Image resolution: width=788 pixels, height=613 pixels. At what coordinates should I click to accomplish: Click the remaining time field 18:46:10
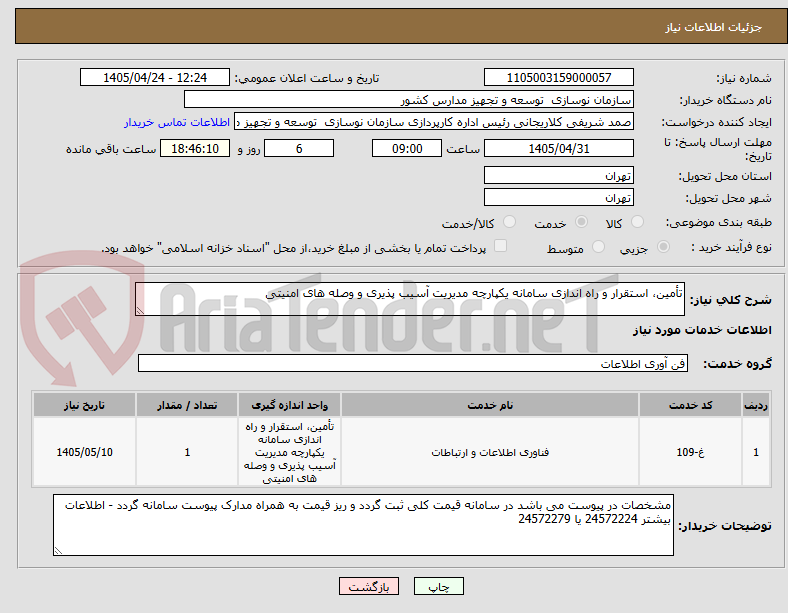195,149
